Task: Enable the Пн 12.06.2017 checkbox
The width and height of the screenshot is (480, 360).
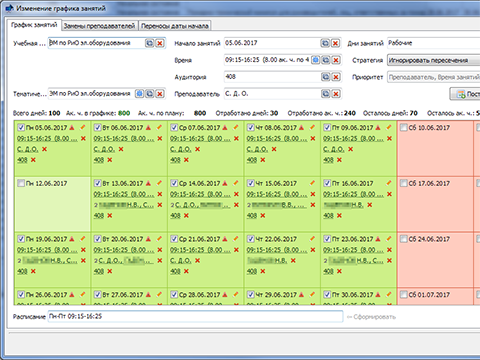Action: pyautogui.click(x=21, y=183)
